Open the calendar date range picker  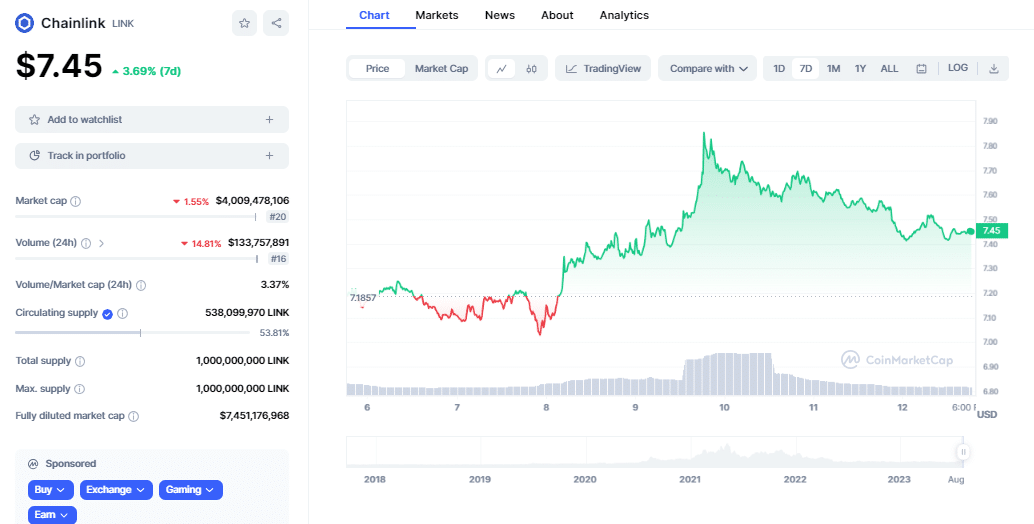tap(921, 69)
